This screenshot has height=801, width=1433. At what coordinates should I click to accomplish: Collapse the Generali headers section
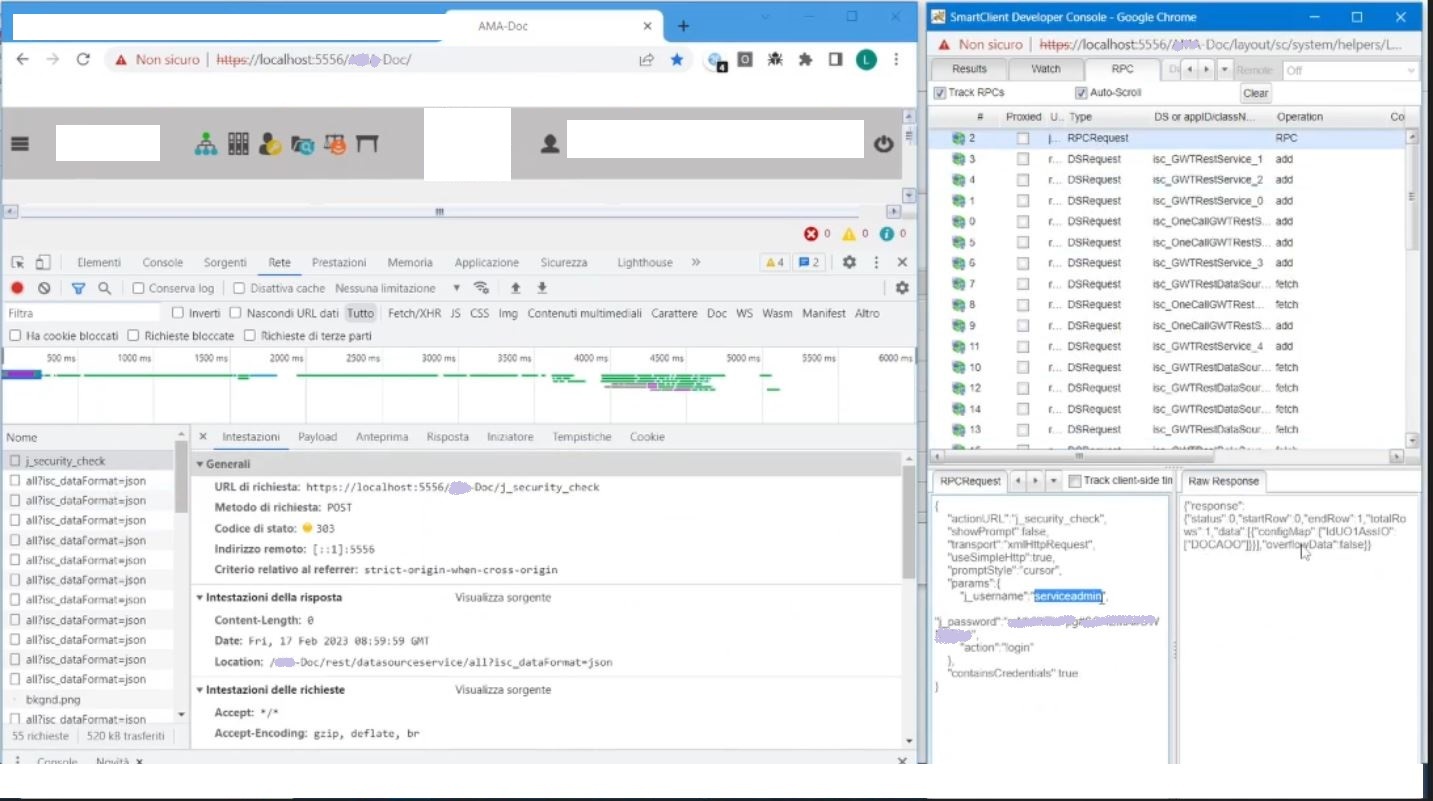point(200,464)
